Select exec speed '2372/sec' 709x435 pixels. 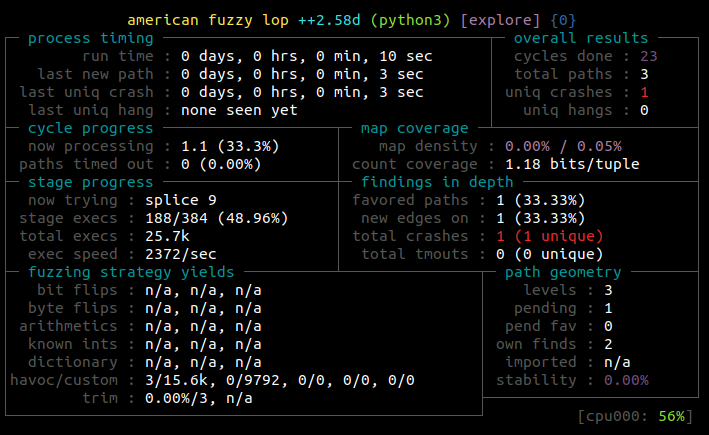[x=181, y=254]
